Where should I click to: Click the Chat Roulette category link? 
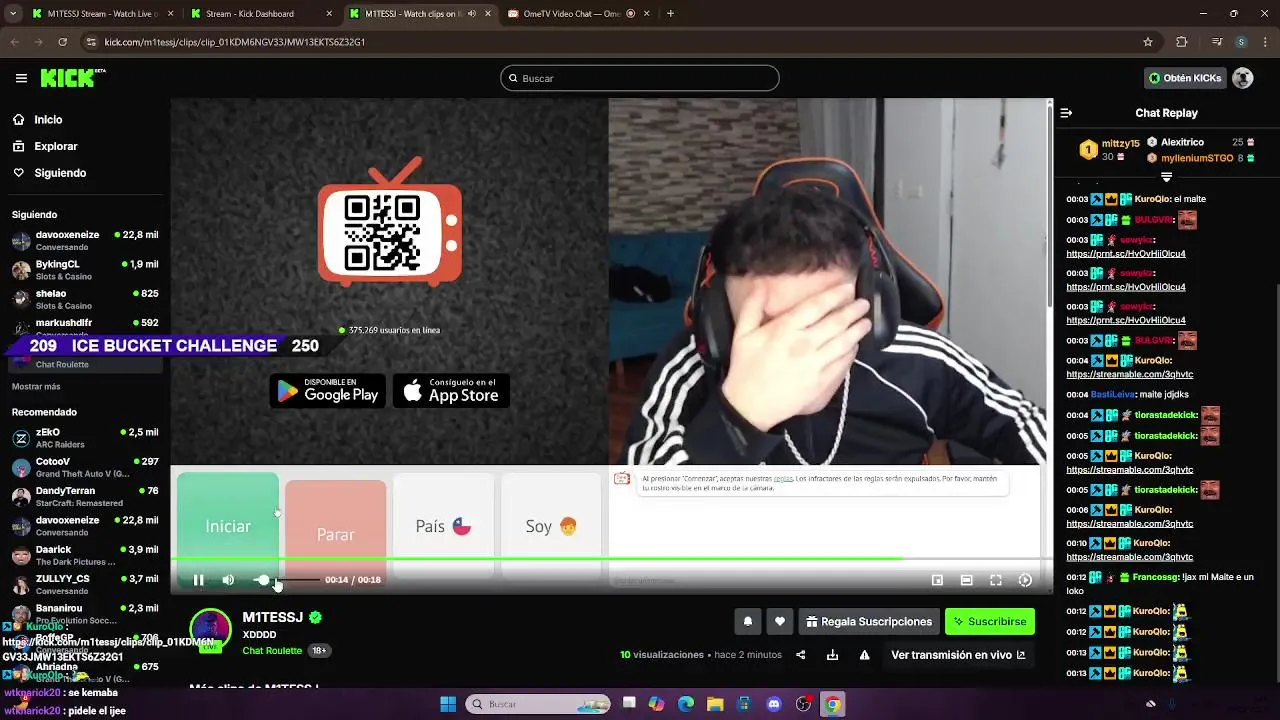(272, 651)
